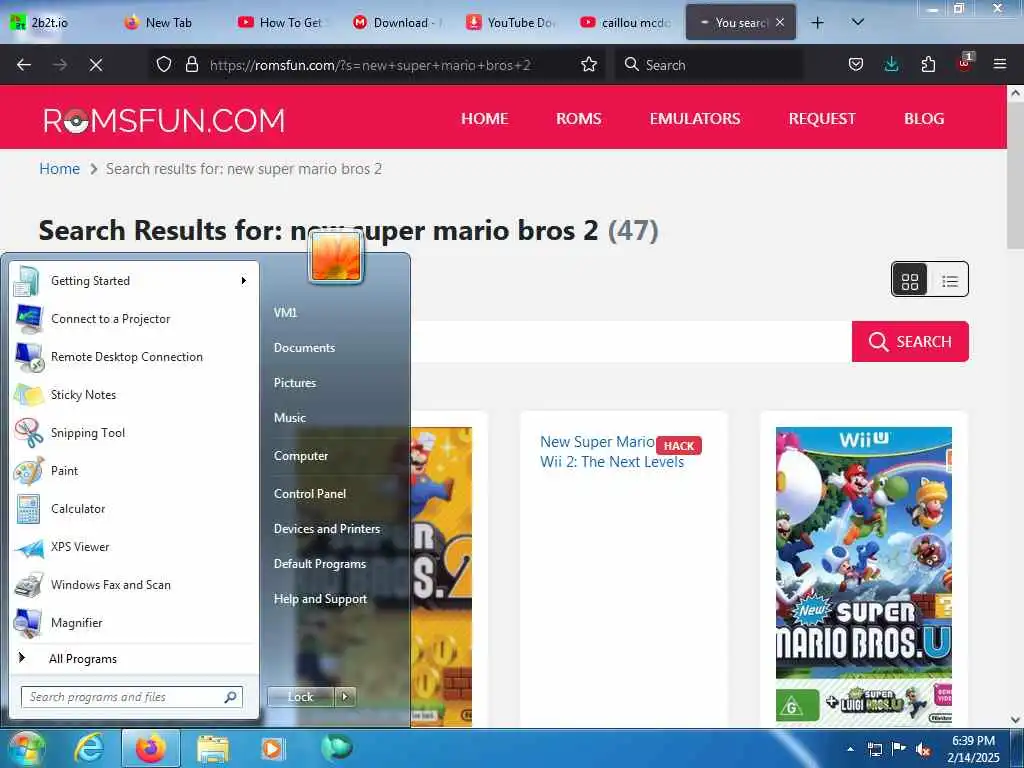Open shutdown options arrow beside Lock

(x=345, y=697)
